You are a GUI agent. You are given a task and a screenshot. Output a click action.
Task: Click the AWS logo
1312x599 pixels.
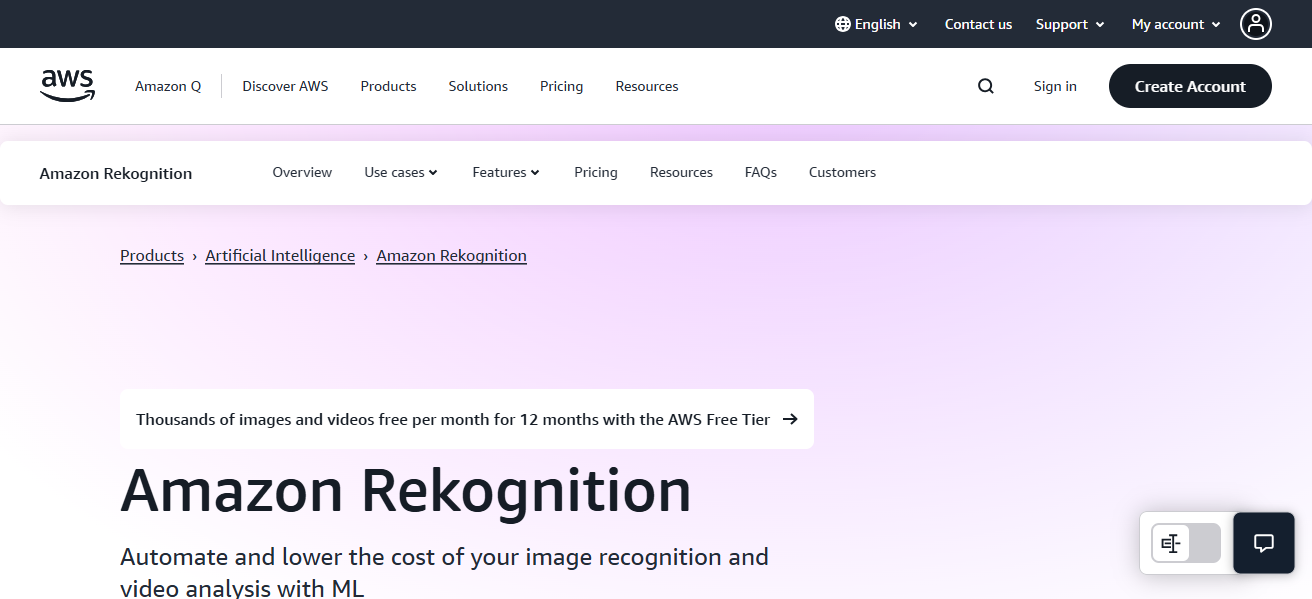[67, 86]
